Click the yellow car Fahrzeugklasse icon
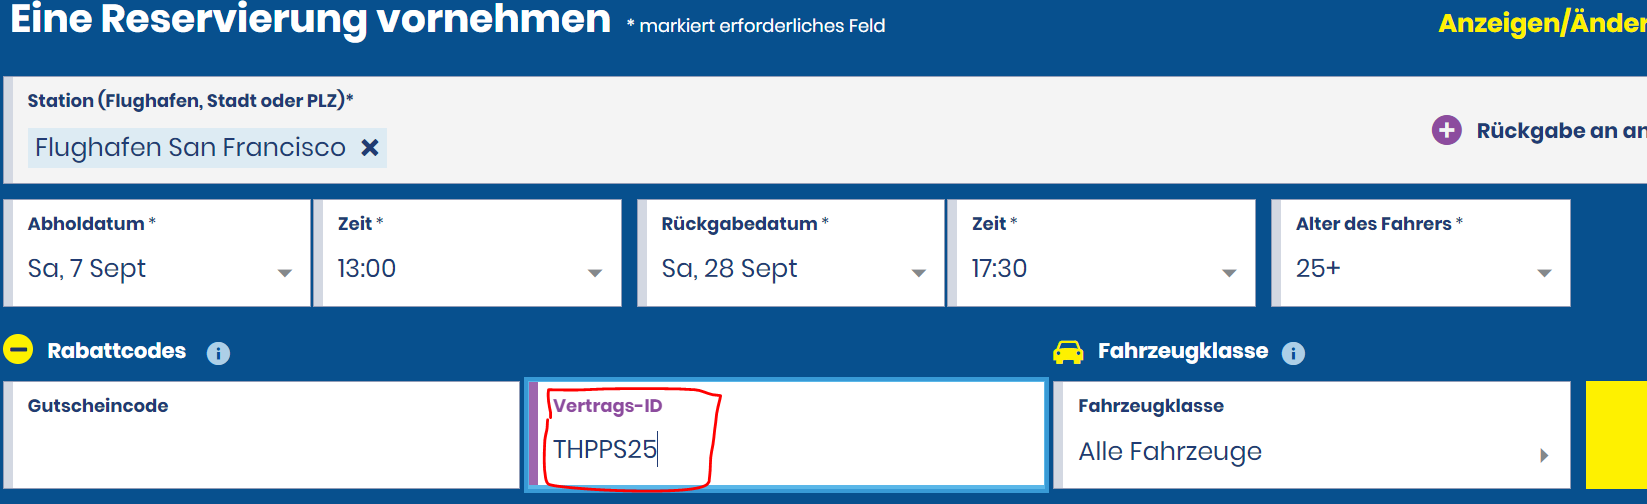Image resolution: width=1647 pixels, height=504 pixels. [x=1068, y=352]
